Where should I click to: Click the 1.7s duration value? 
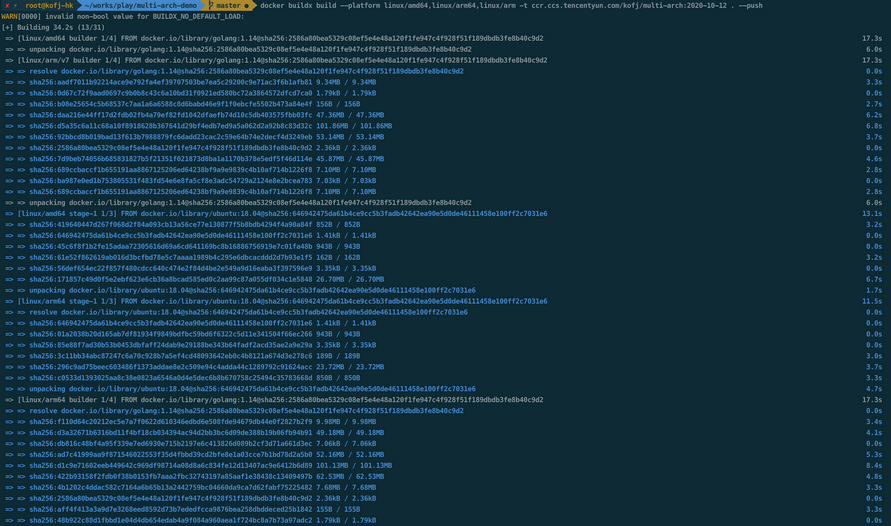(x=874, y=290)
